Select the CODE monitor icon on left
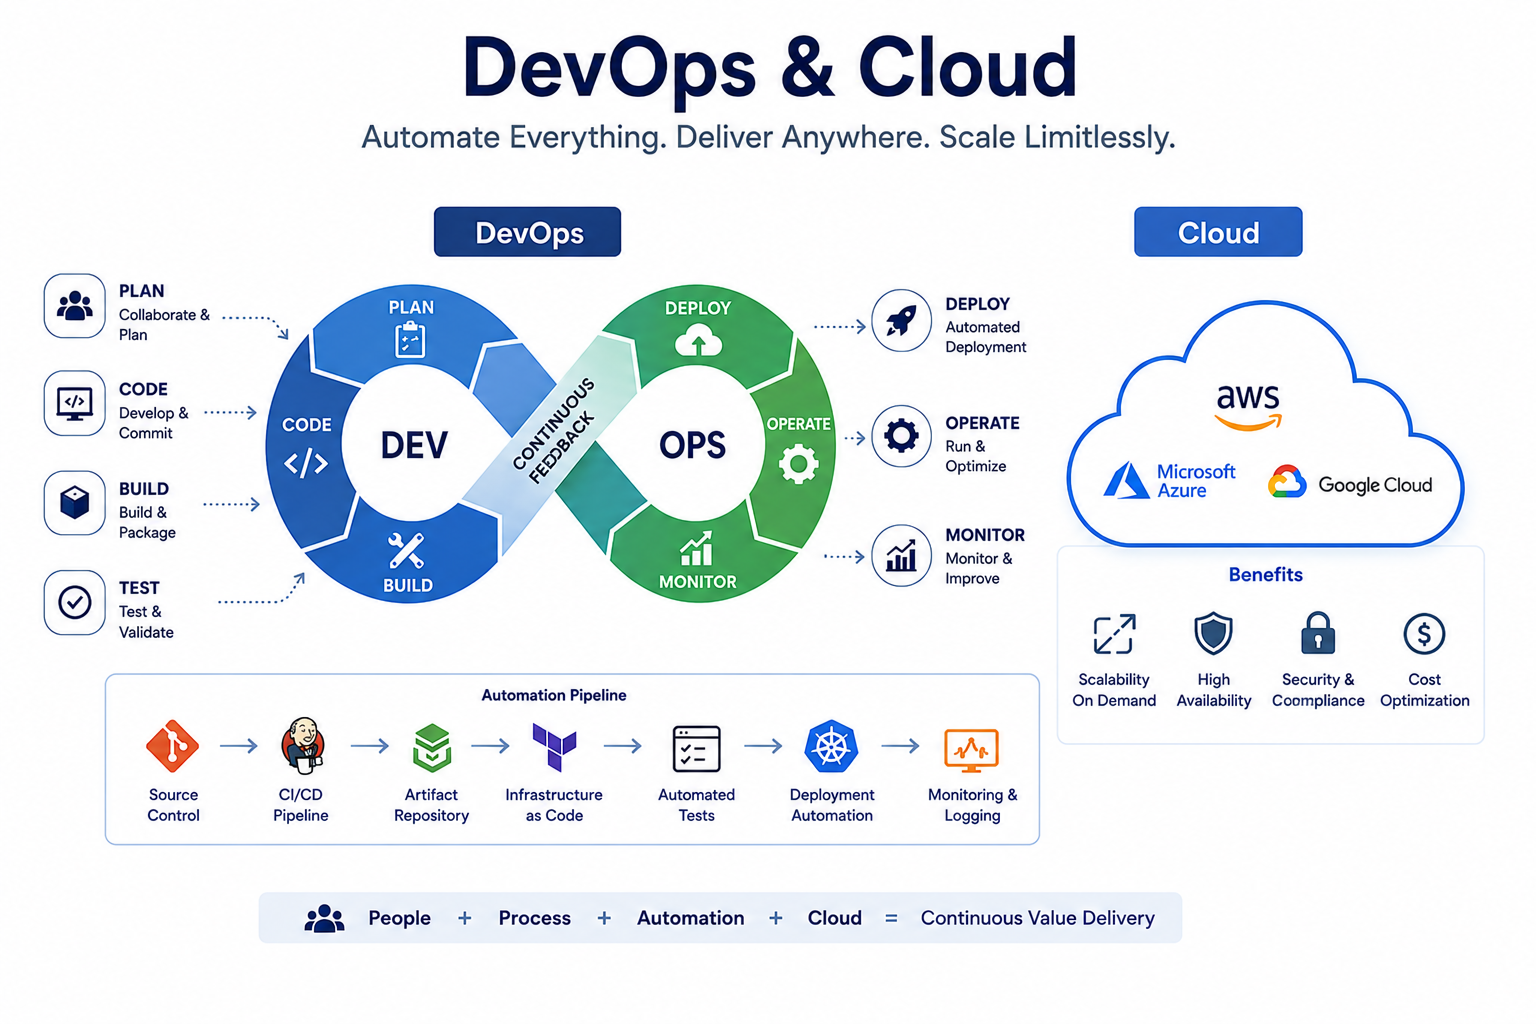 pyautogui.click(x=75, y=404)
